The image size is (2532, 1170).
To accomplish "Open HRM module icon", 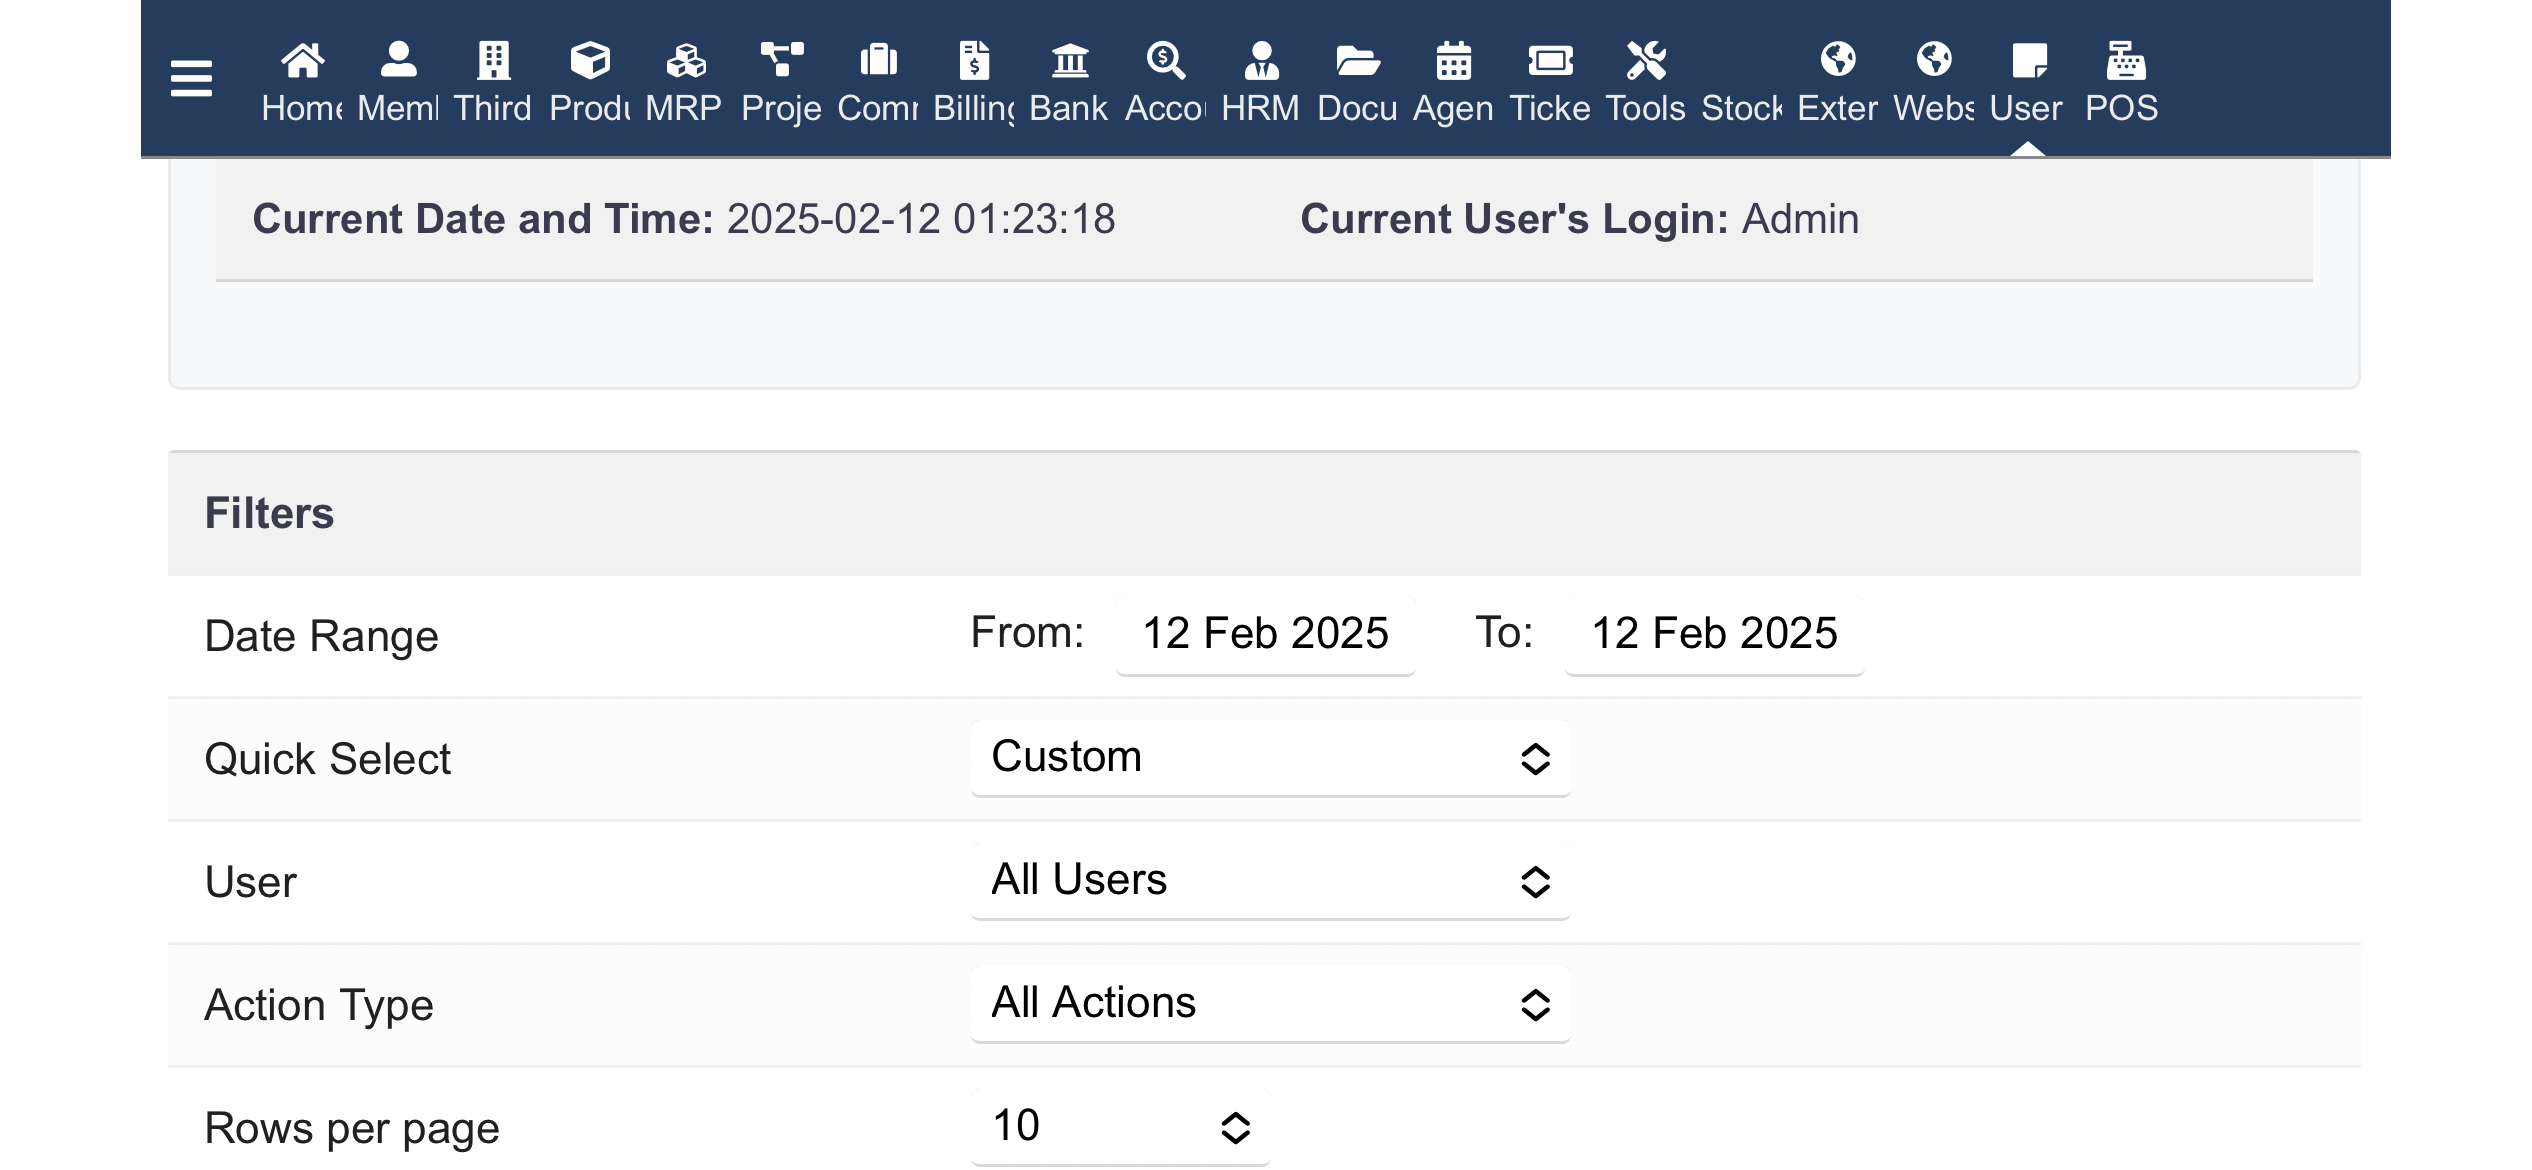I will [1261, 62].
